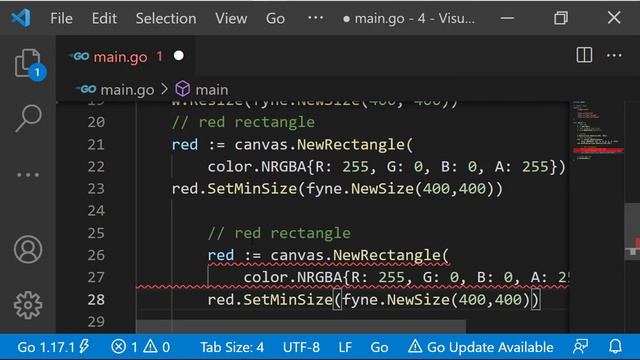The width and height of the screenshot is (640, 360).
Task: Split the editor to the right
Action: pyautogui.click(x=584, y=55)
